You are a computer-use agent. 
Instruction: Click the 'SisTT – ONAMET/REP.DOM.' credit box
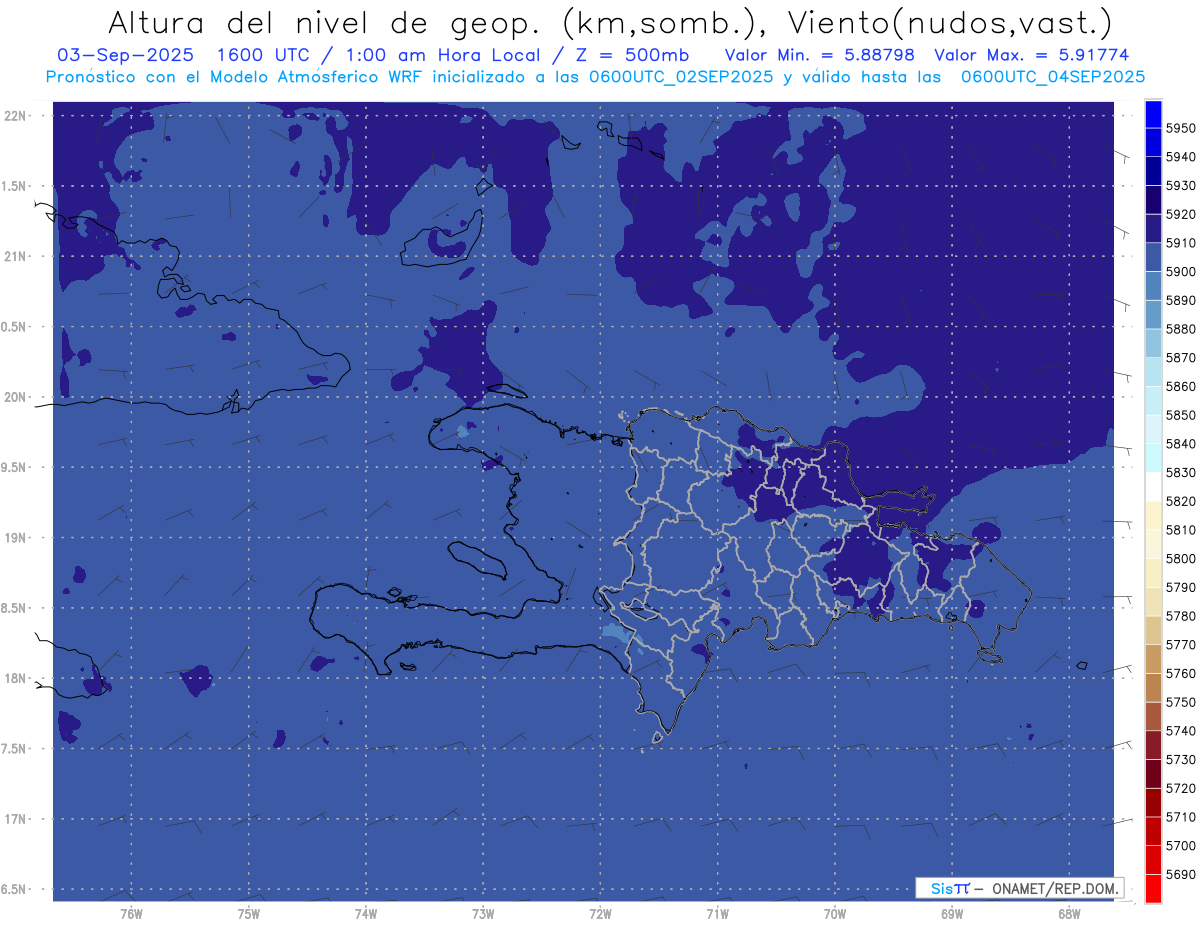(x=1020, y=888)
